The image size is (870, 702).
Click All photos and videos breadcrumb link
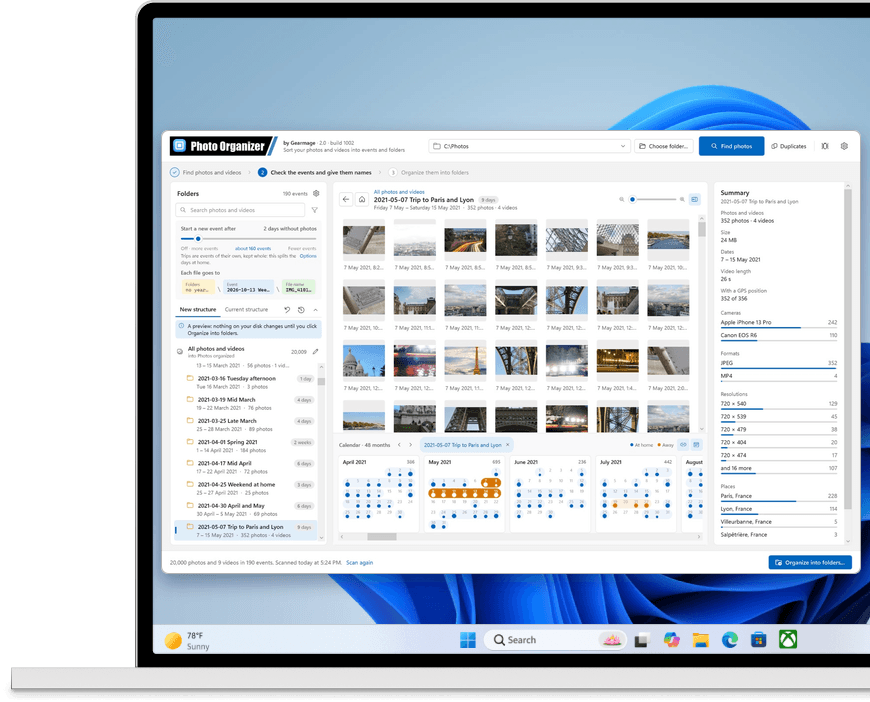point(399,192)
